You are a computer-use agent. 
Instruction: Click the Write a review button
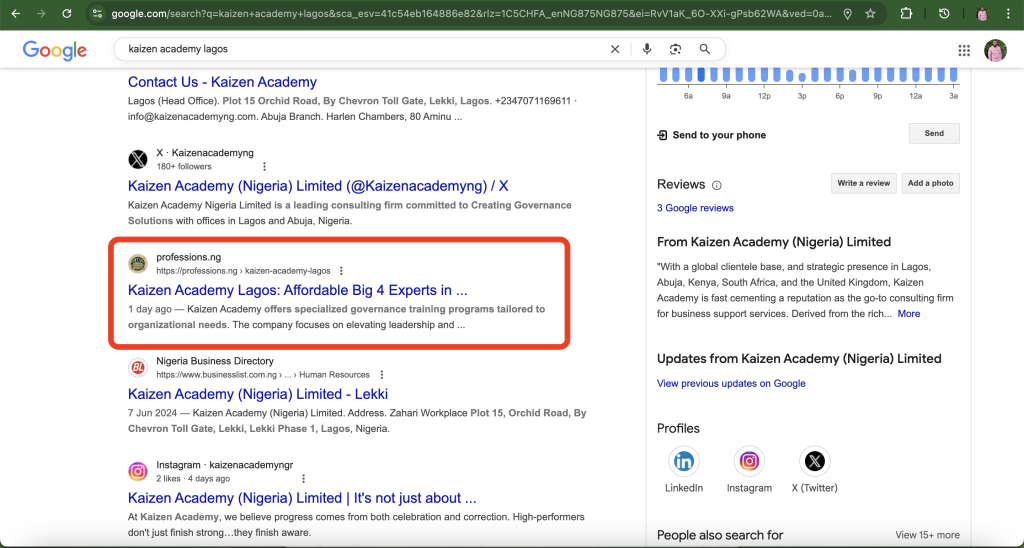coord(863,184)
